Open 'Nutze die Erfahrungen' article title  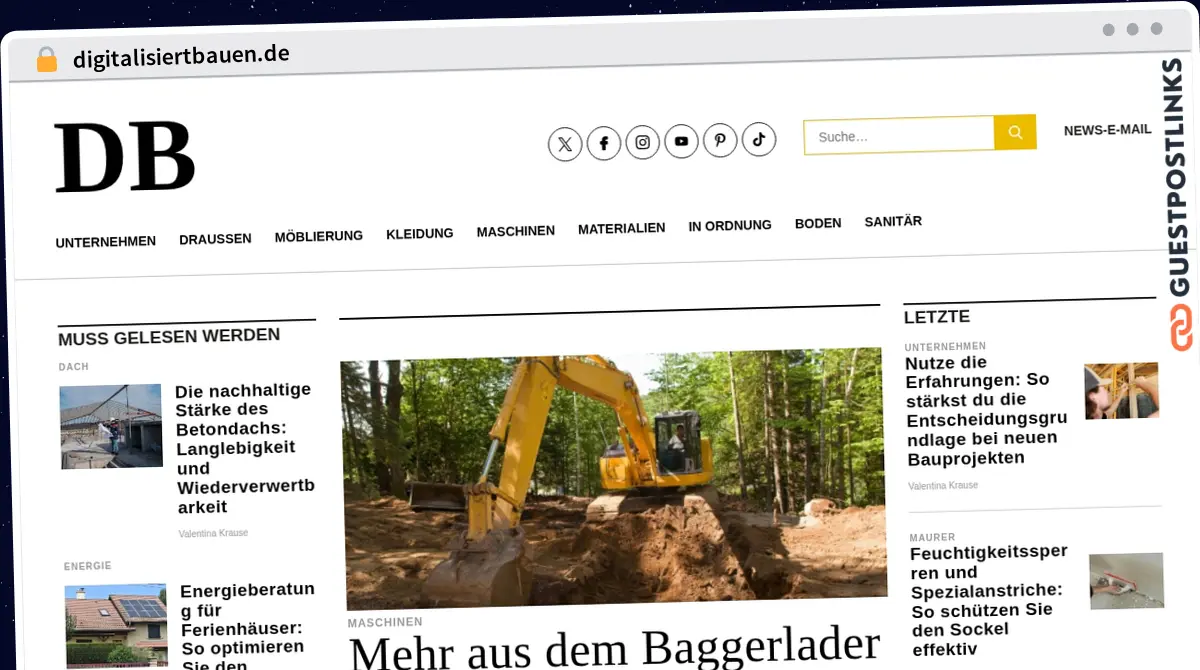(x=986, y=410)
